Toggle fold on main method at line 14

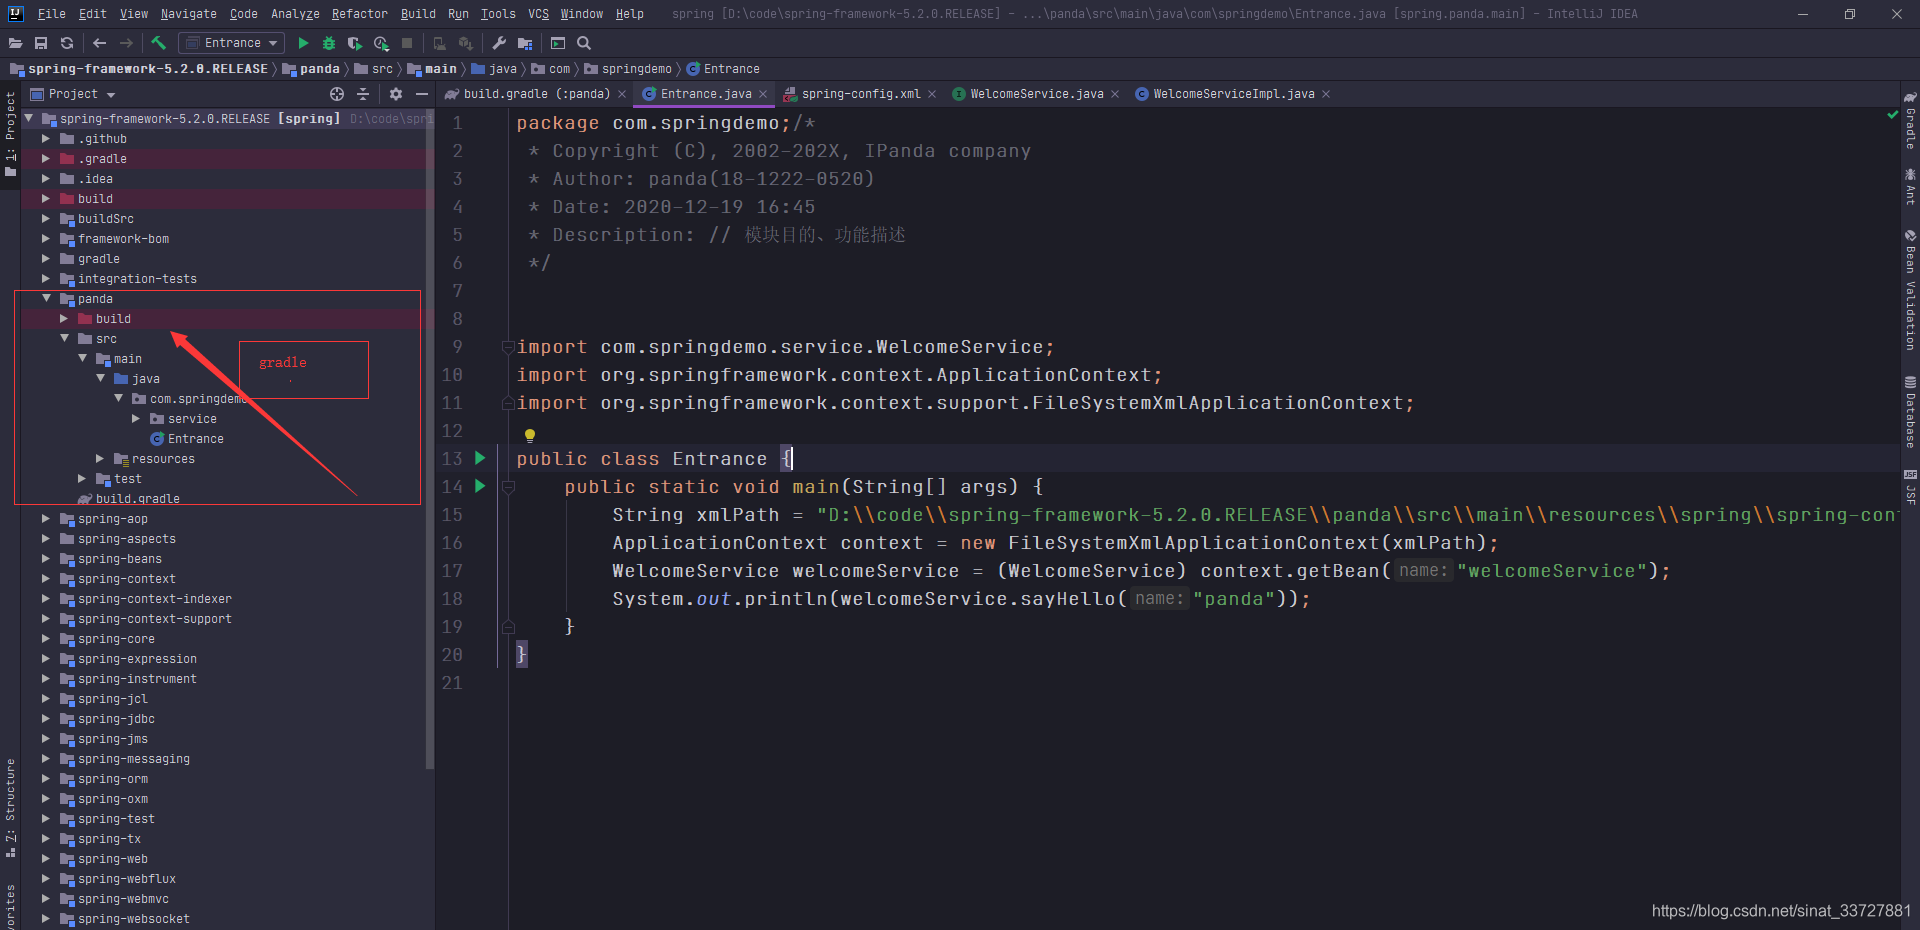(507, 487)
